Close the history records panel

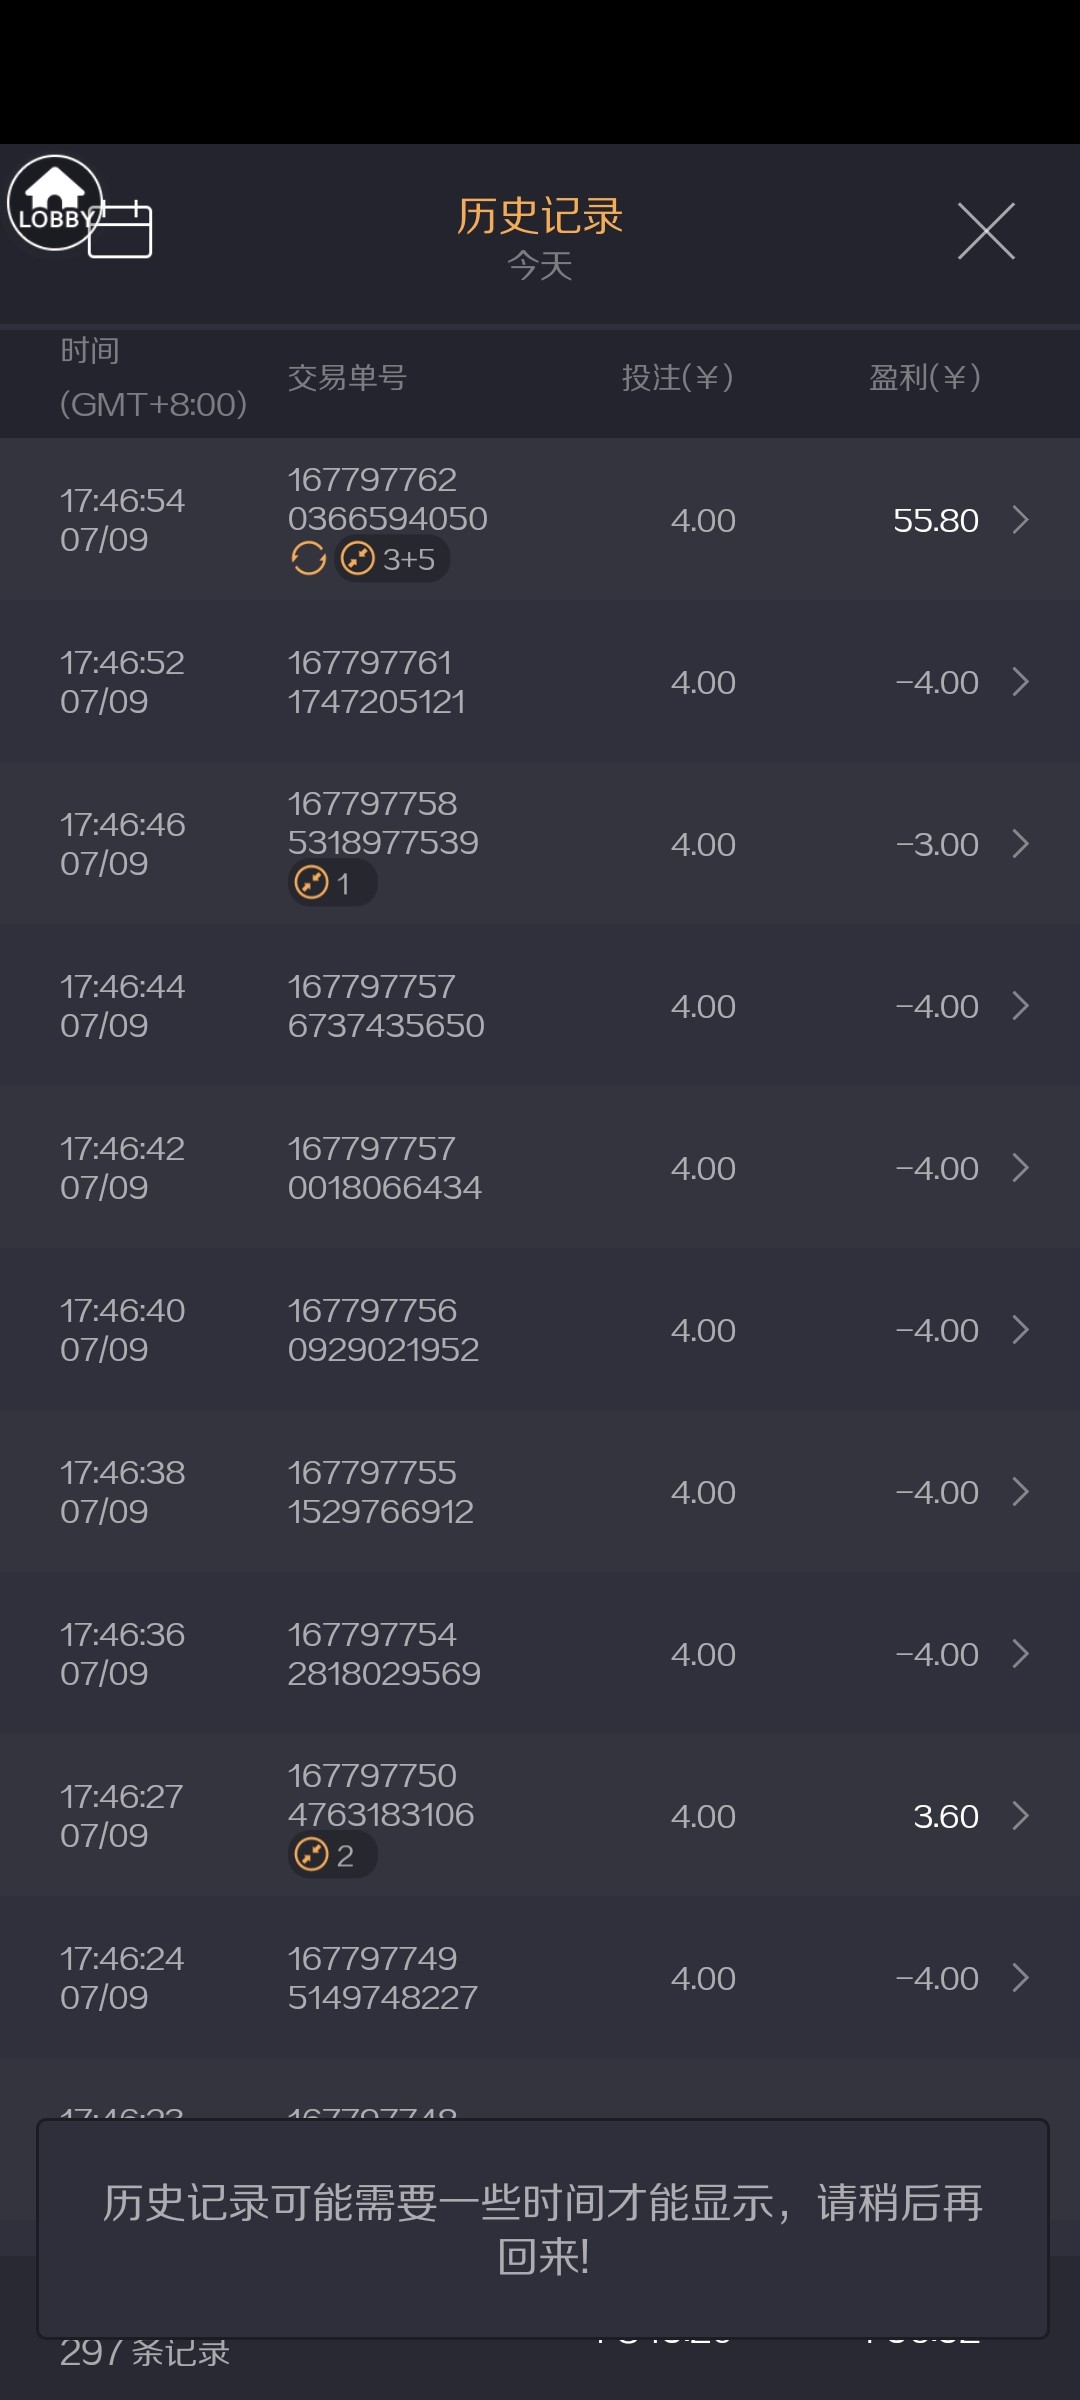click(985, 231)
